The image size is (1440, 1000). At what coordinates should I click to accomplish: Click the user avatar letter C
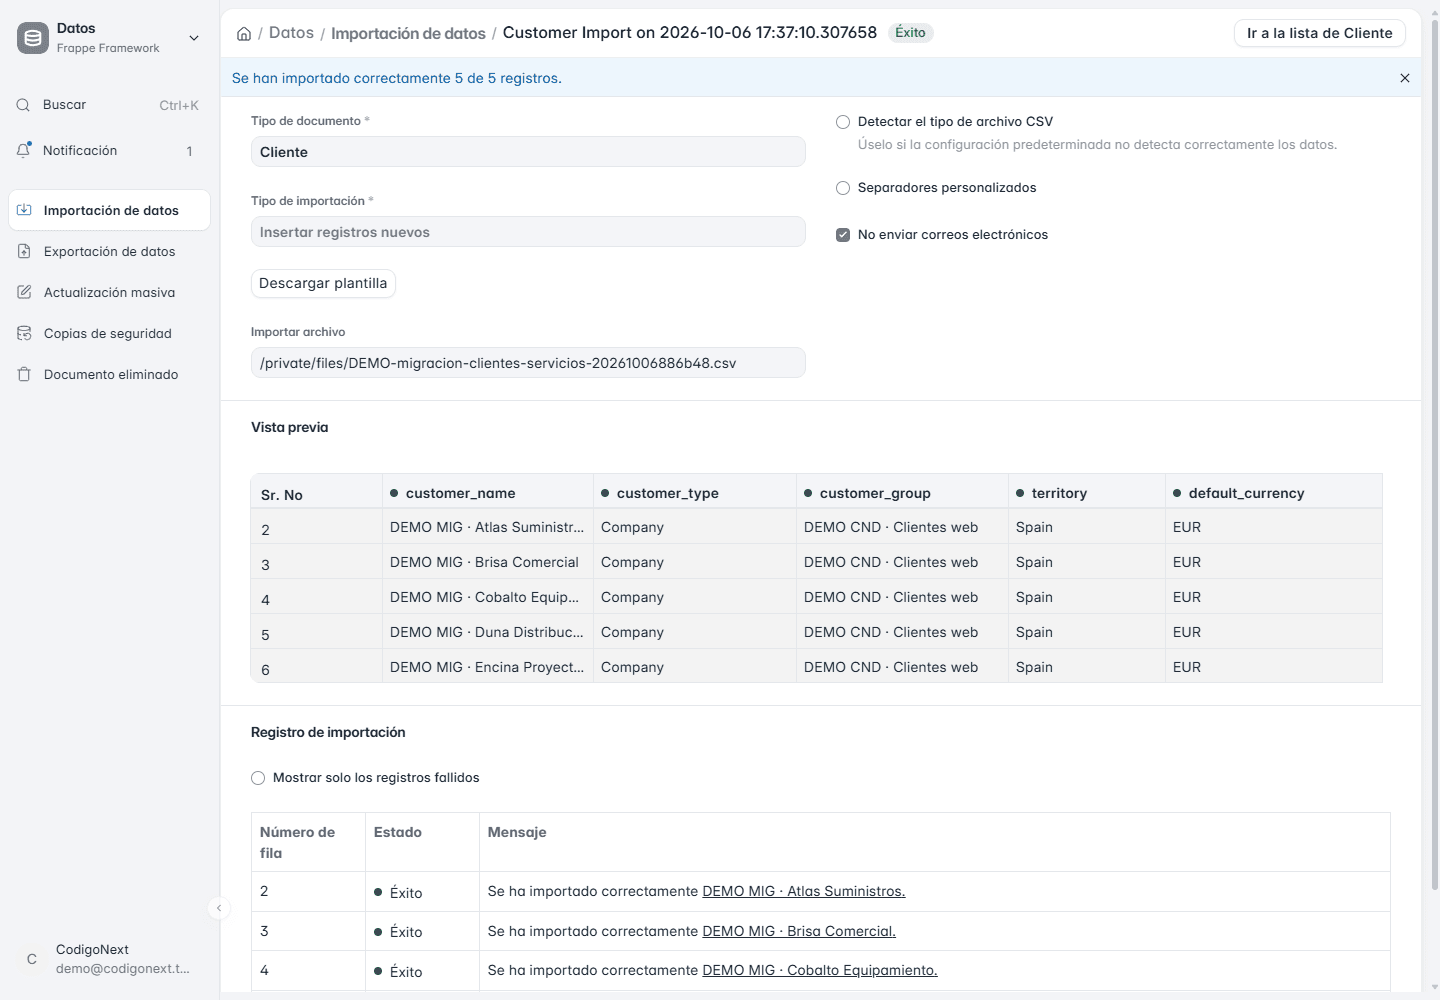pos(32,959)
